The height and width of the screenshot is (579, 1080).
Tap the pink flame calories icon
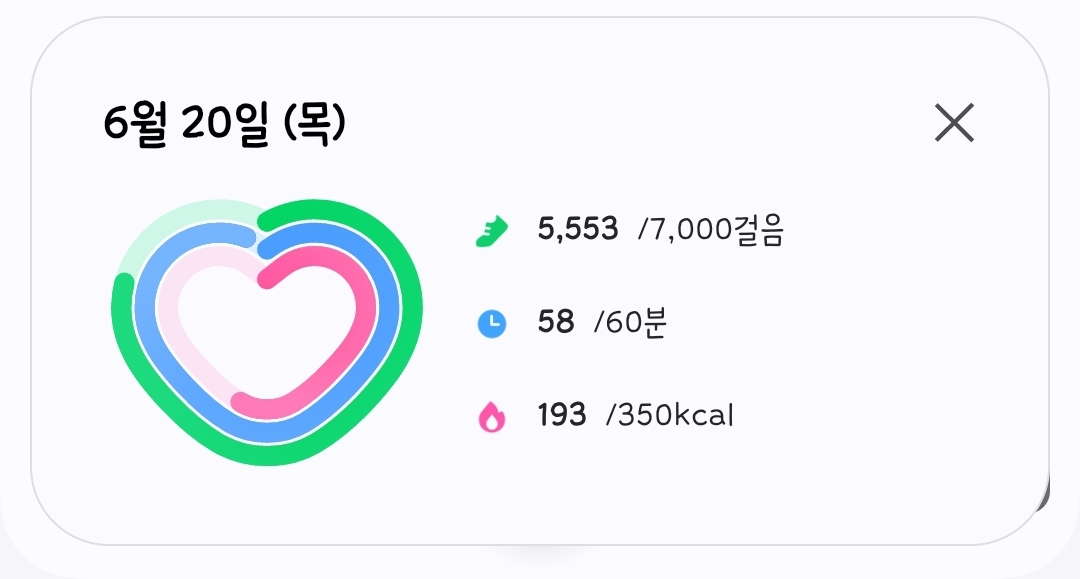click(491, 416)
